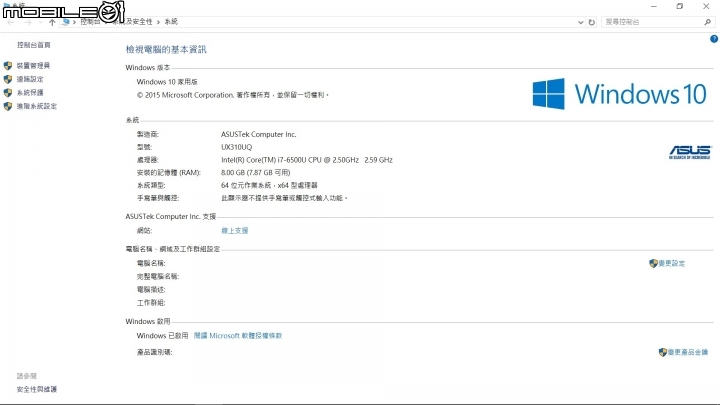Select 系統 breadcrumb in address bar
Image resolution: width=720 pixels, height=405 pixels.
point(171,22)
